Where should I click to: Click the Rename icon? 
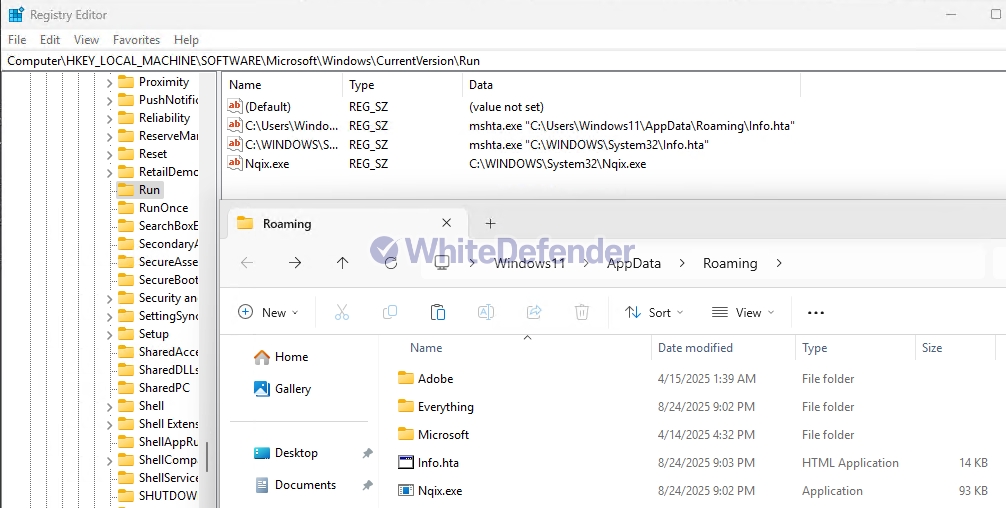pyautogui.click(x=486, y=312)
